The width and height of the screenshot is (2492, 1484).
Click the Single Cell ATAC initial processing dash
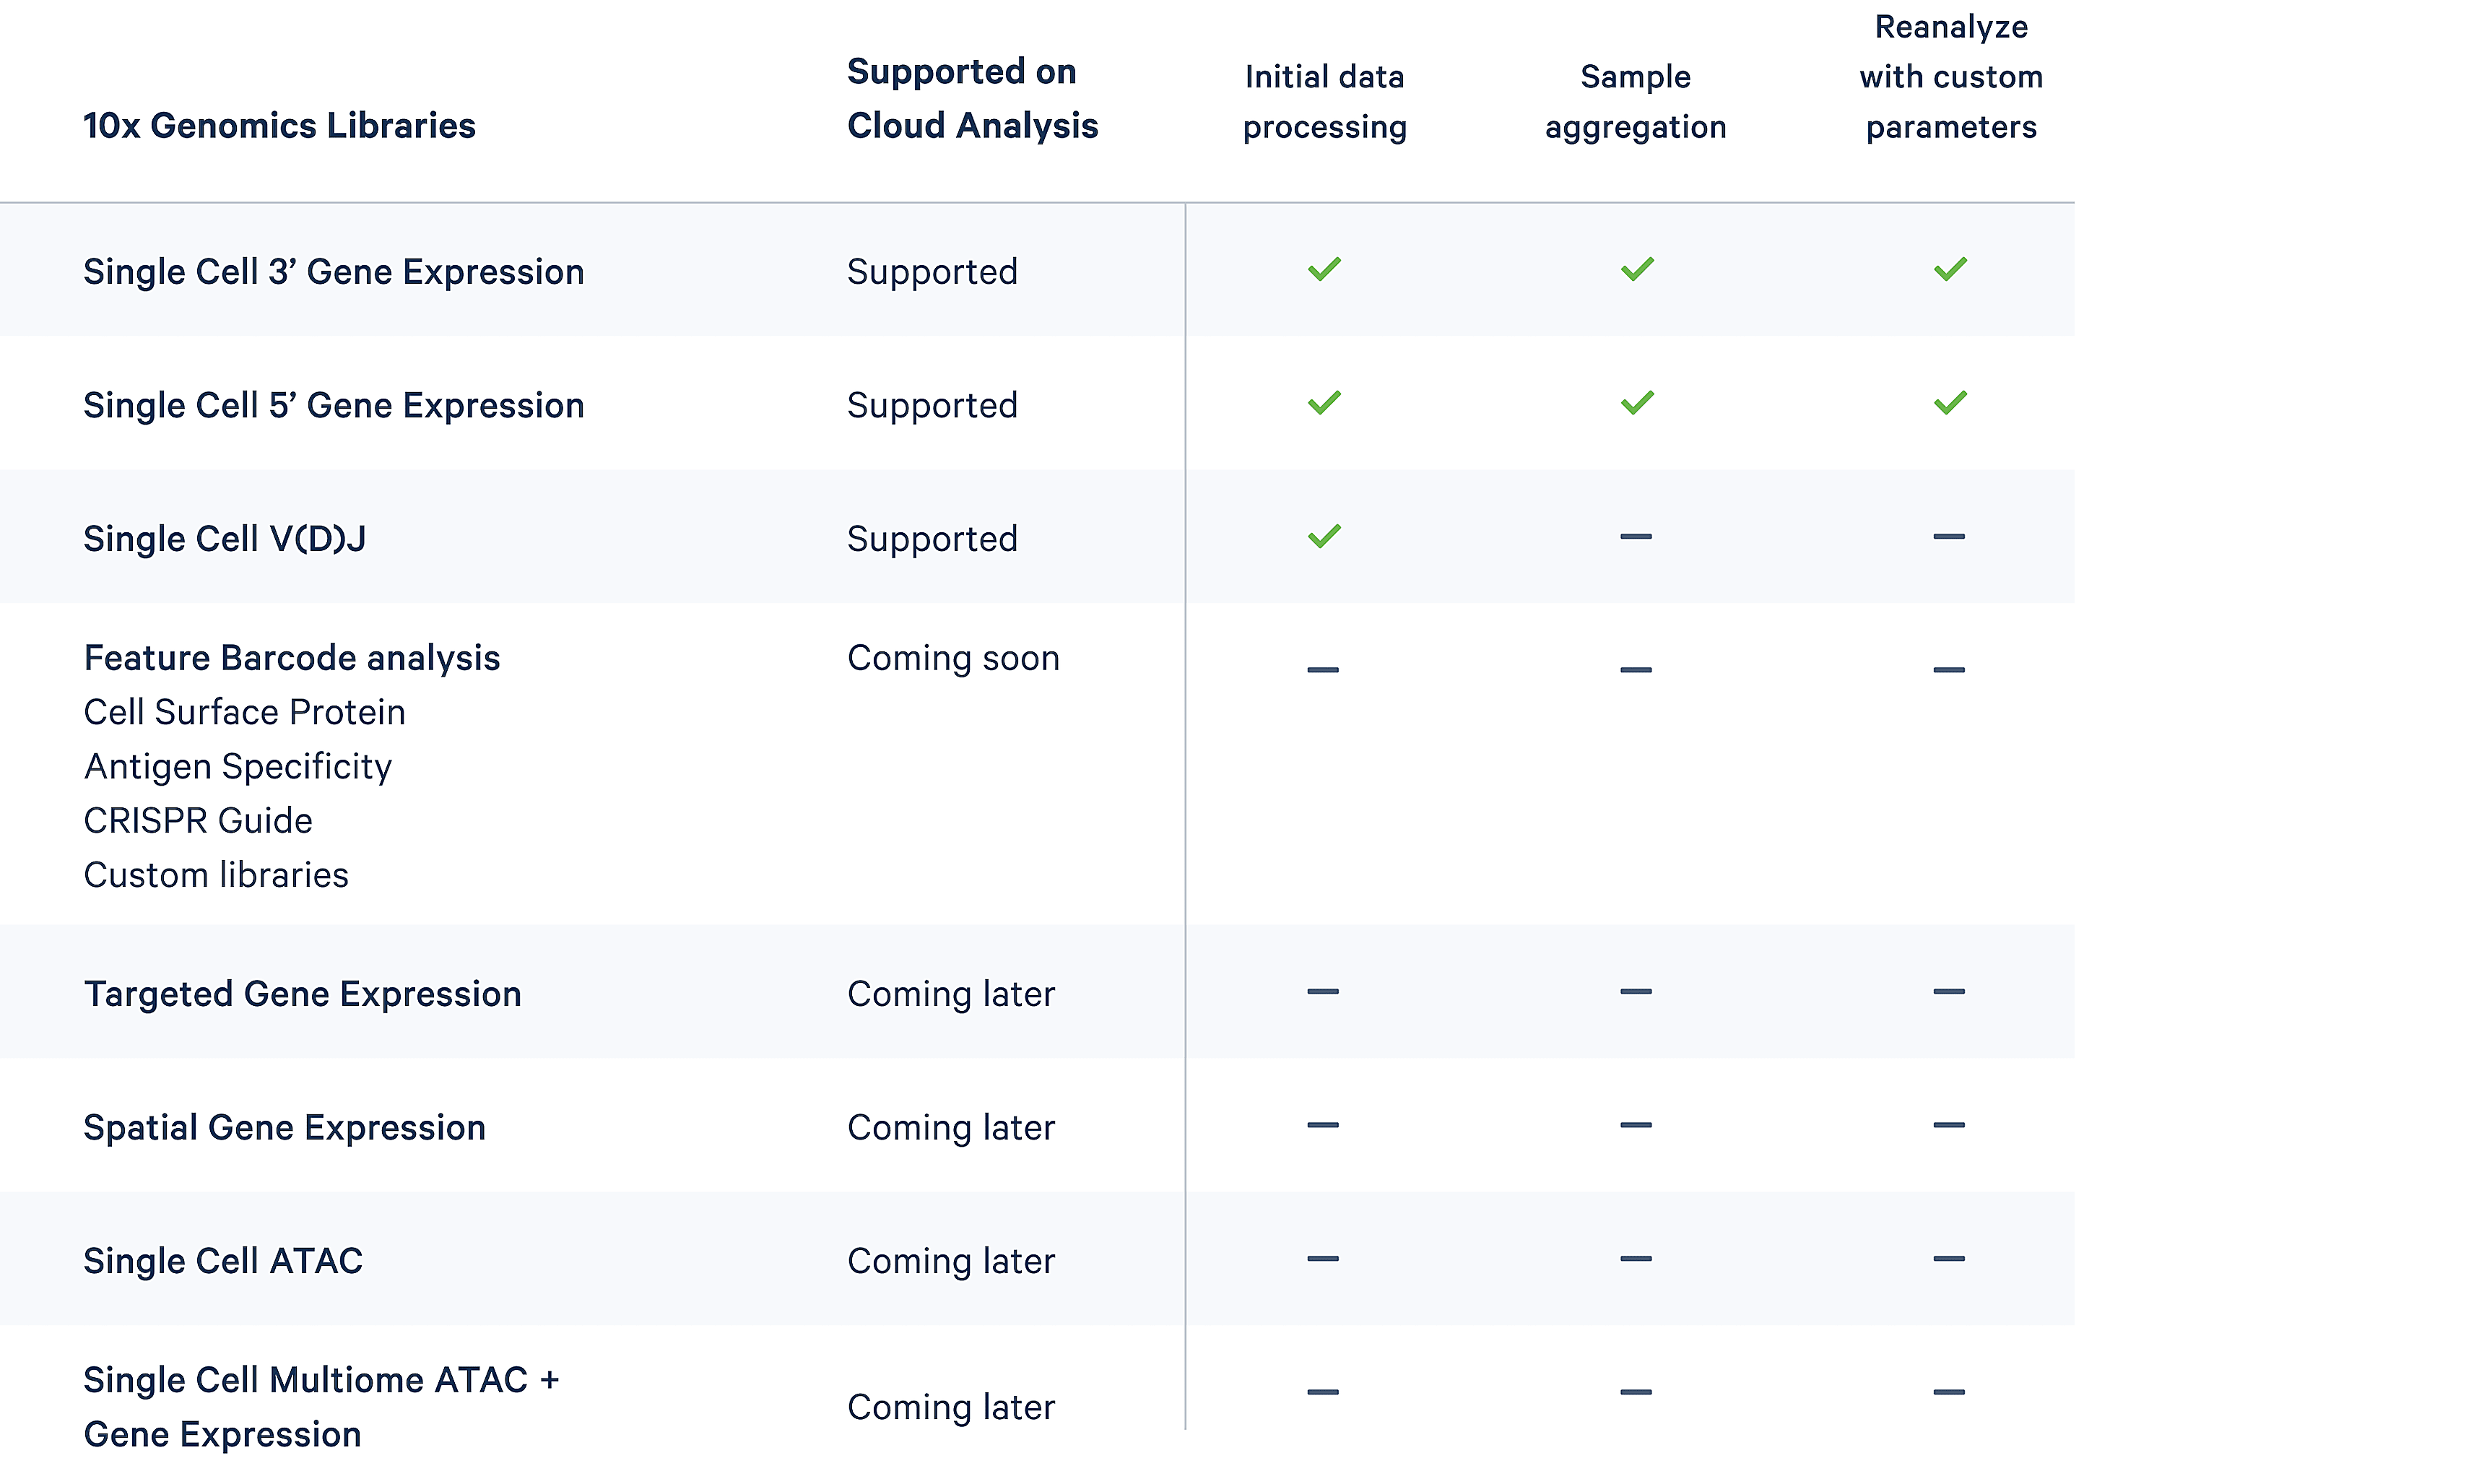(x=1323, y=1259)
